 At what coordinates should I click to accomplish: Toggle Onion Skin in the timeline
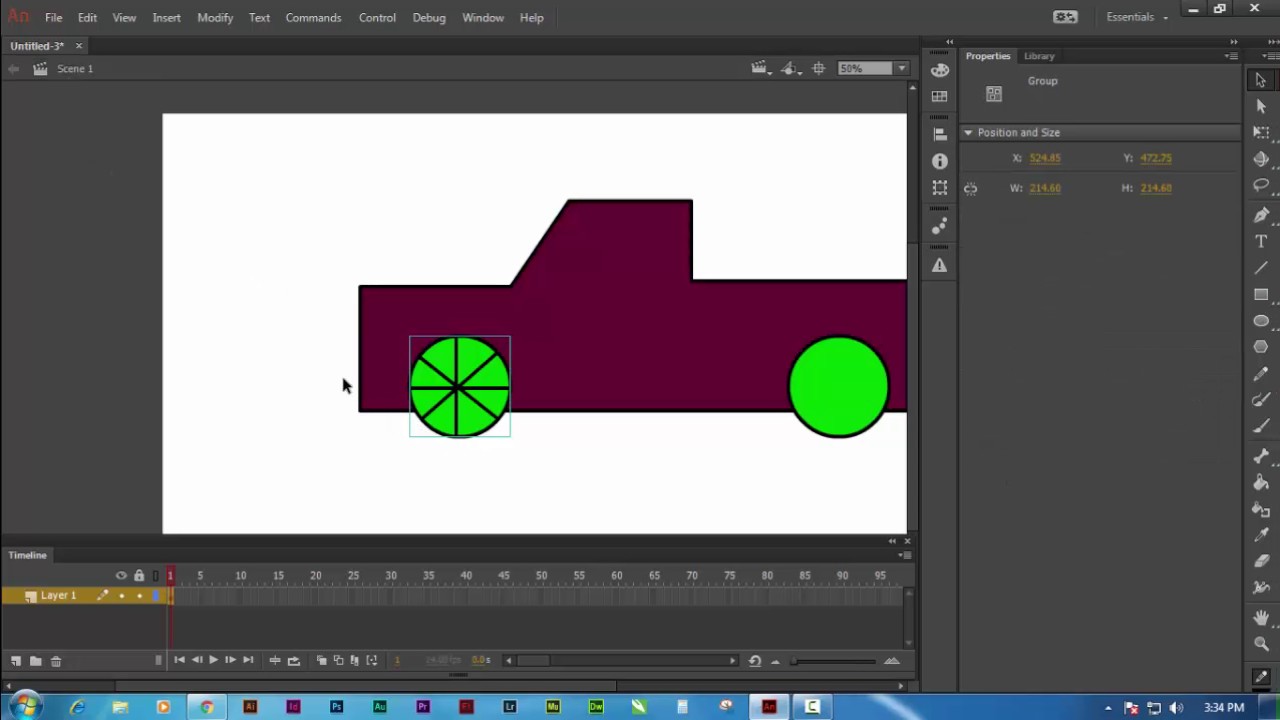coord(322,660)
